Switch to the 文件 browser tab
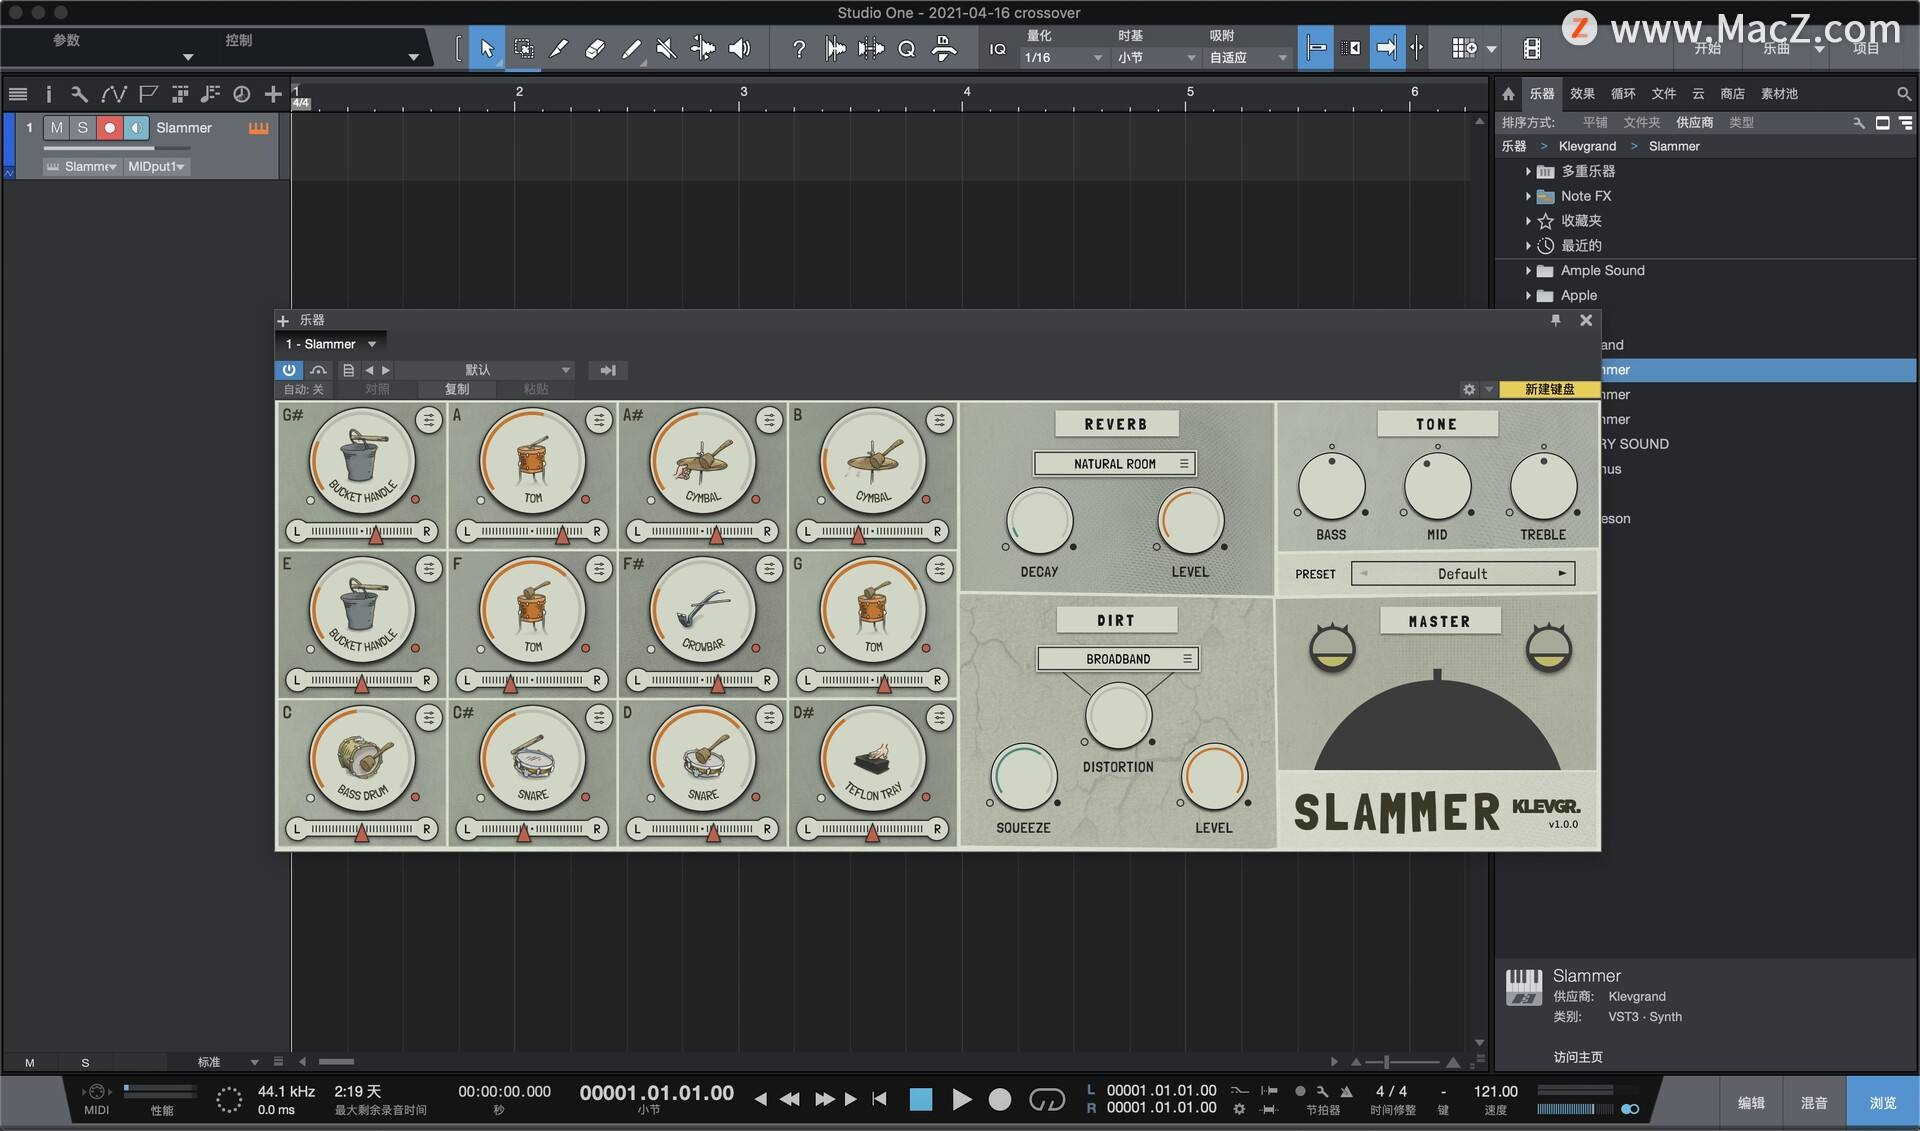Screen dimensions: 1920x1131 [x=1663, y=93]
